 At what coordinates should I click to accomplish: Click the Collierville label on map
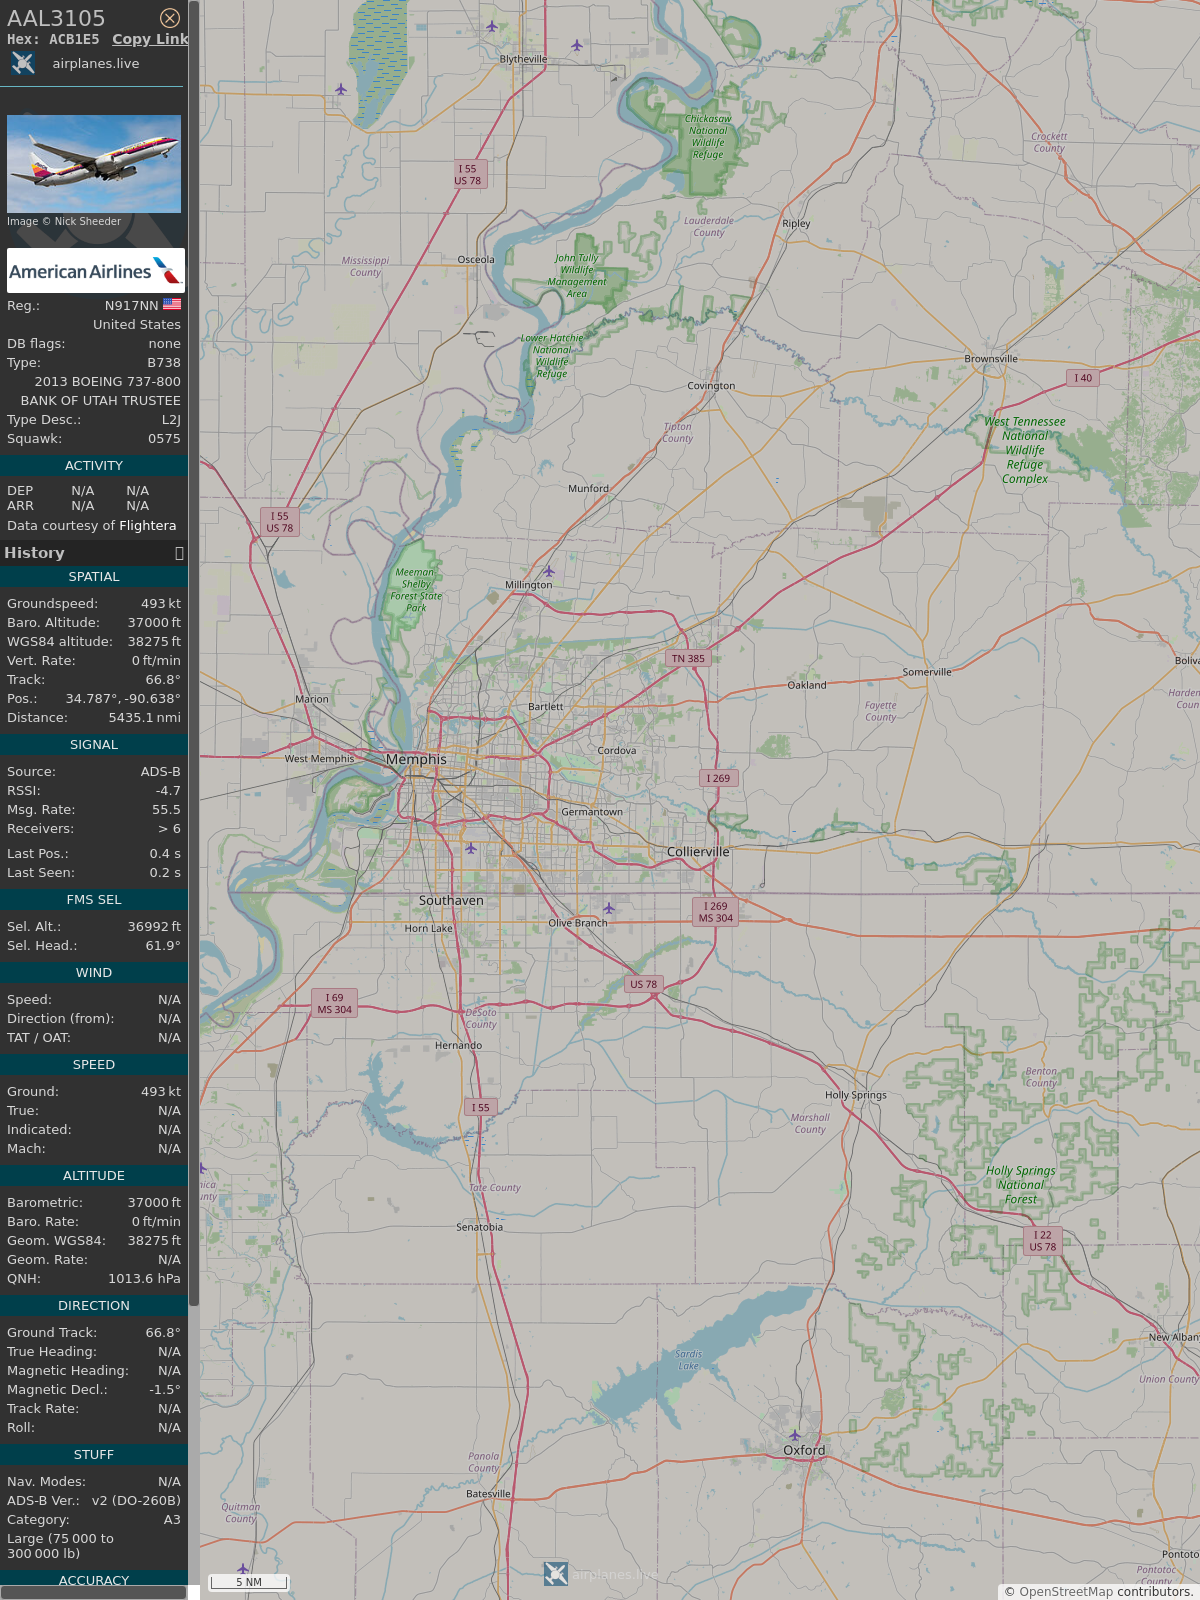698,852
